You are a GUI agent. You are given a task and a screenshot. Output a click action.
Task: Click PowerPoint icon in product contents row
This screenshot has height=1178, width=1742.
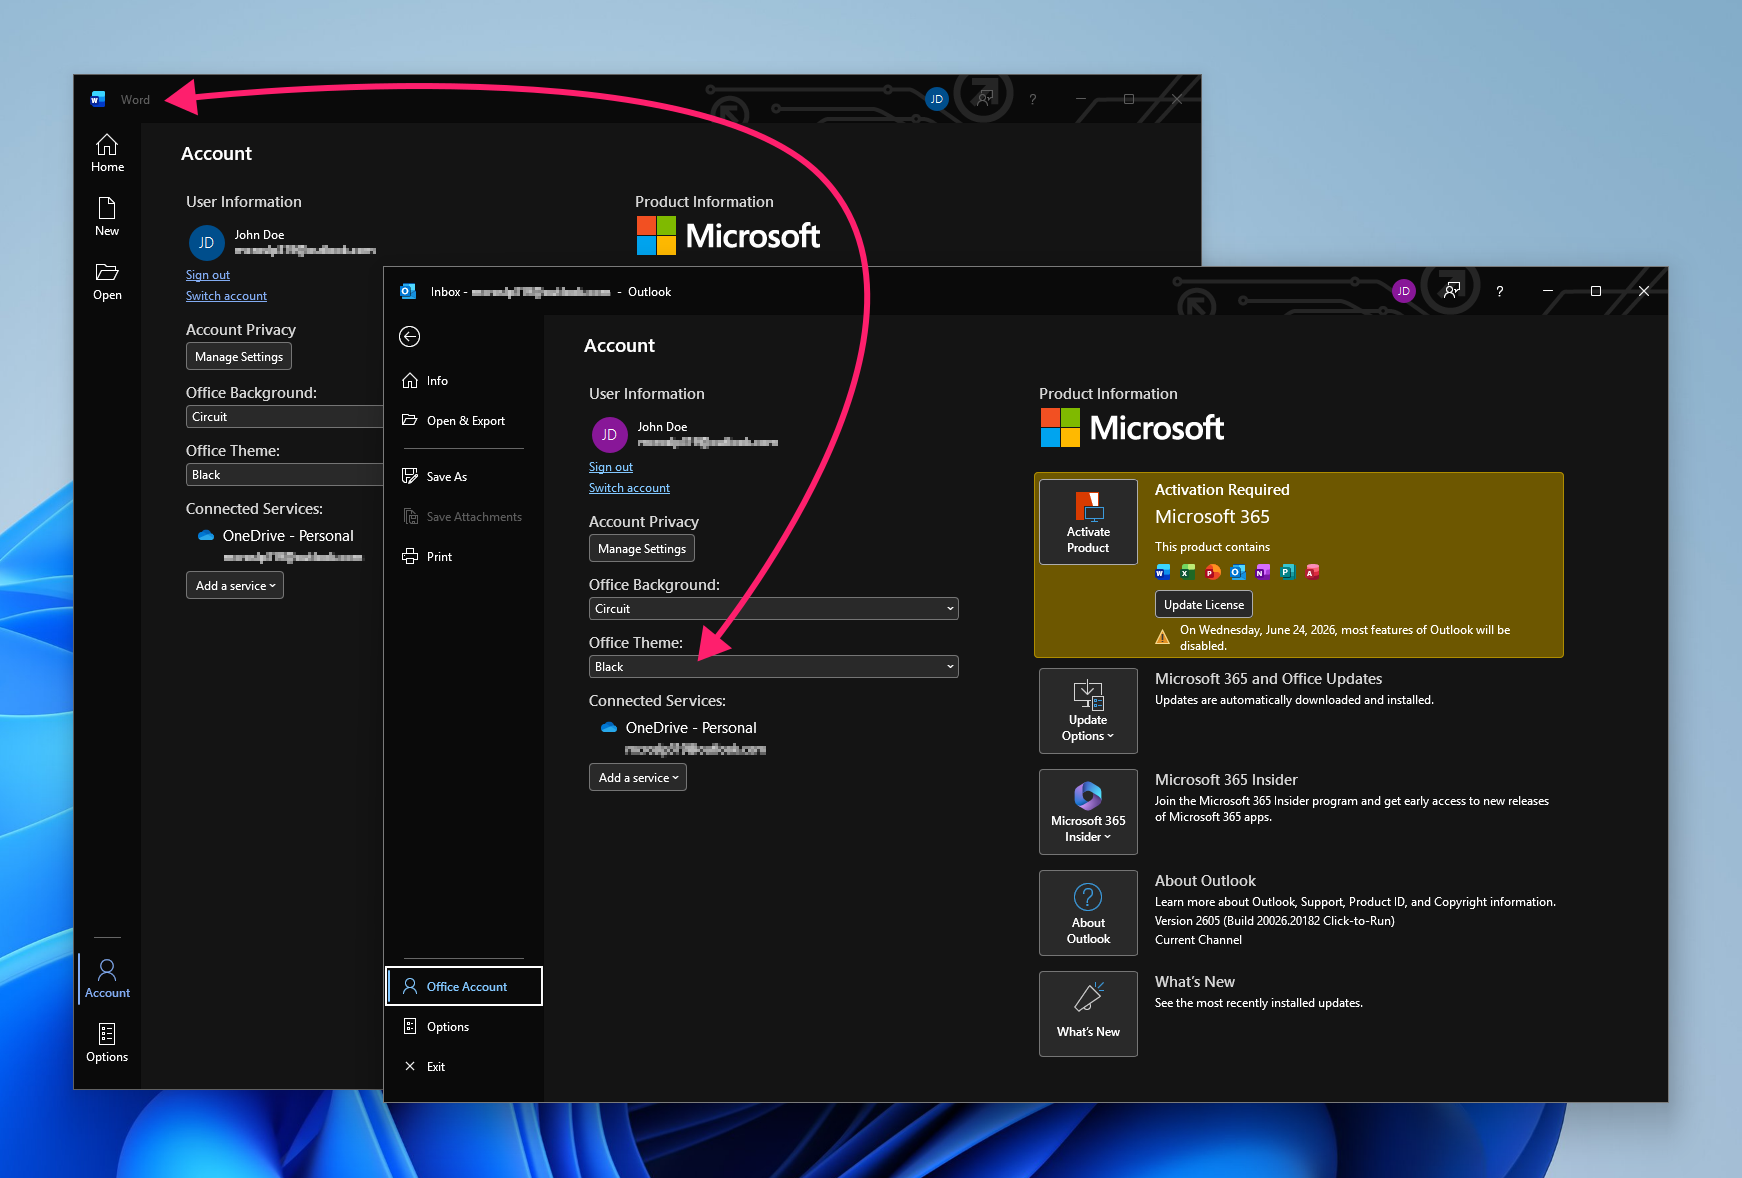pyautogui.click(x=1212, y=572)
